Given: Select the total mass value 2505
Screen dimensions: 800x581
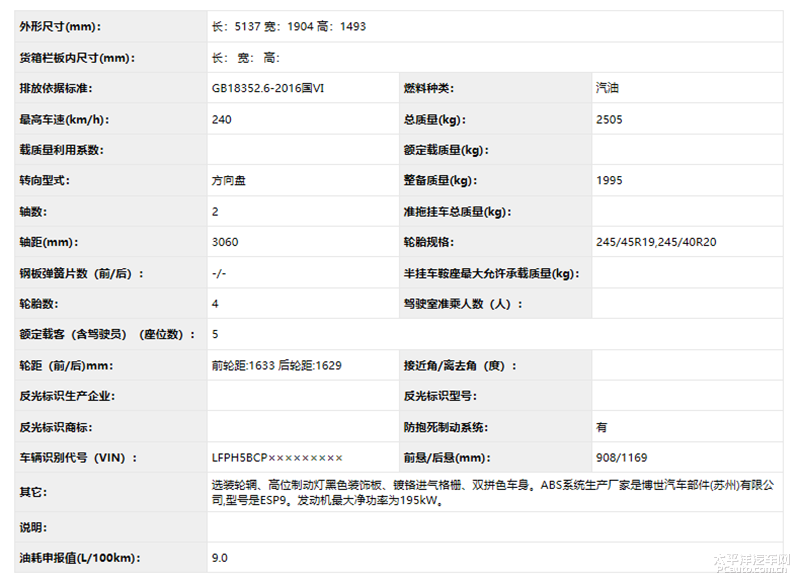Looking at the screenshot, I should [609, 119].
